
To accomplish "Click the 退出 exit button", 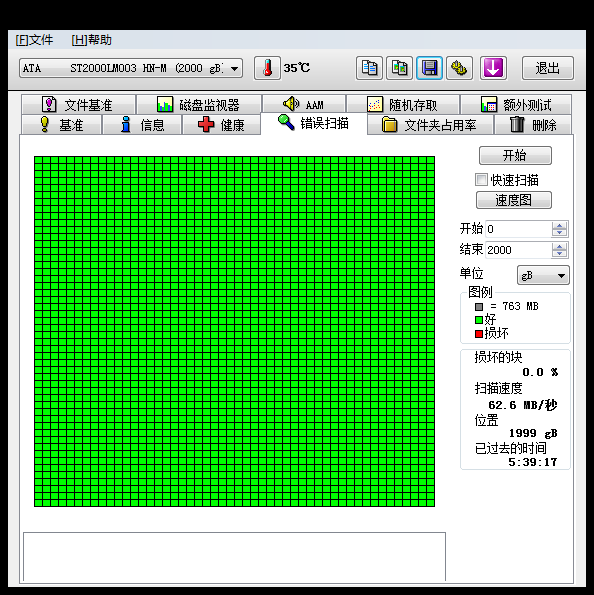I will pos(547,68).
